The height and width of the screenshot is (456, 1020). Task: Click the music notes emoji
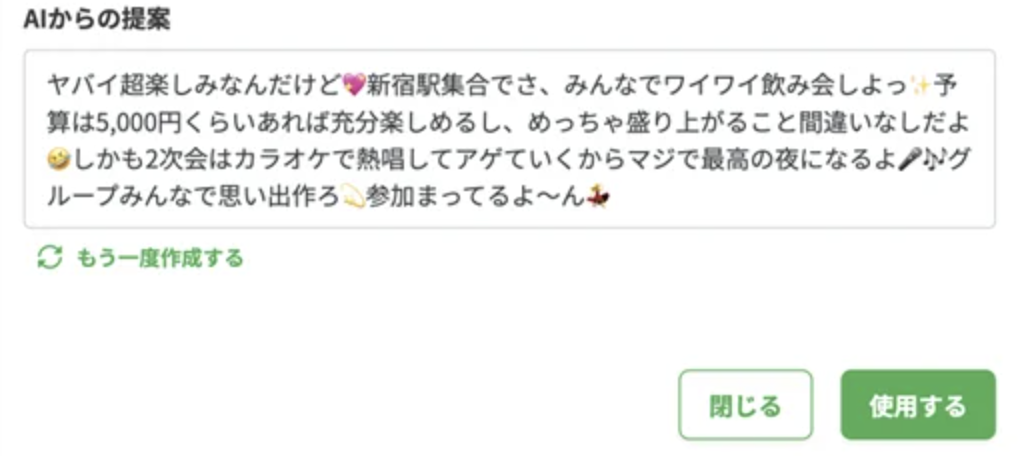(x=932, y=159)
